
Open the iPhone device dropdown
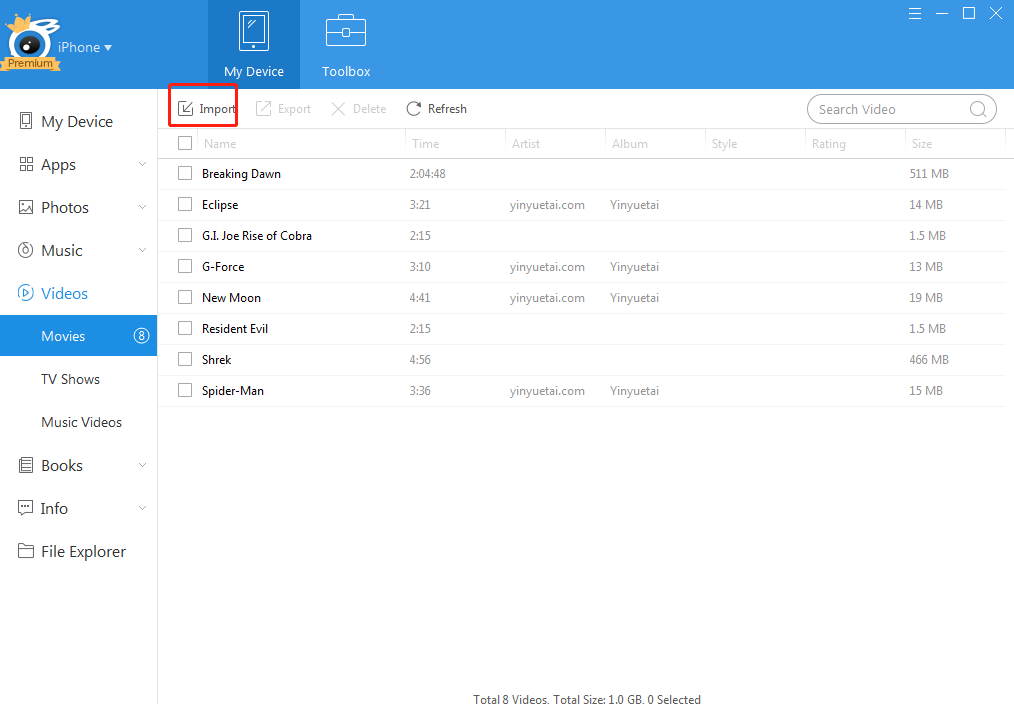pyautogui.click(x=85, y=47)
